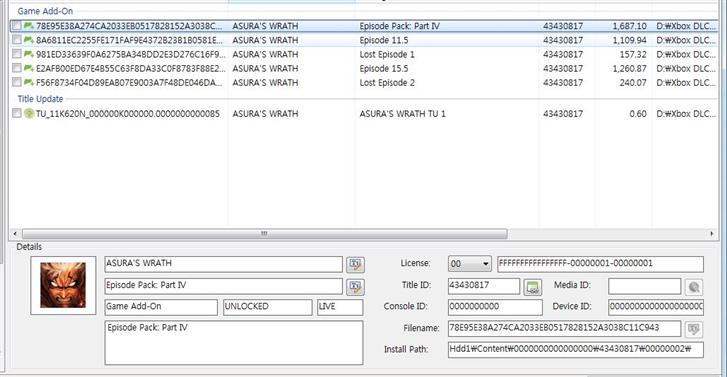The image size is (727, 377).
Task: Click the add-on icon of file F56F8734F04D89...
Action: coord(29,83)
